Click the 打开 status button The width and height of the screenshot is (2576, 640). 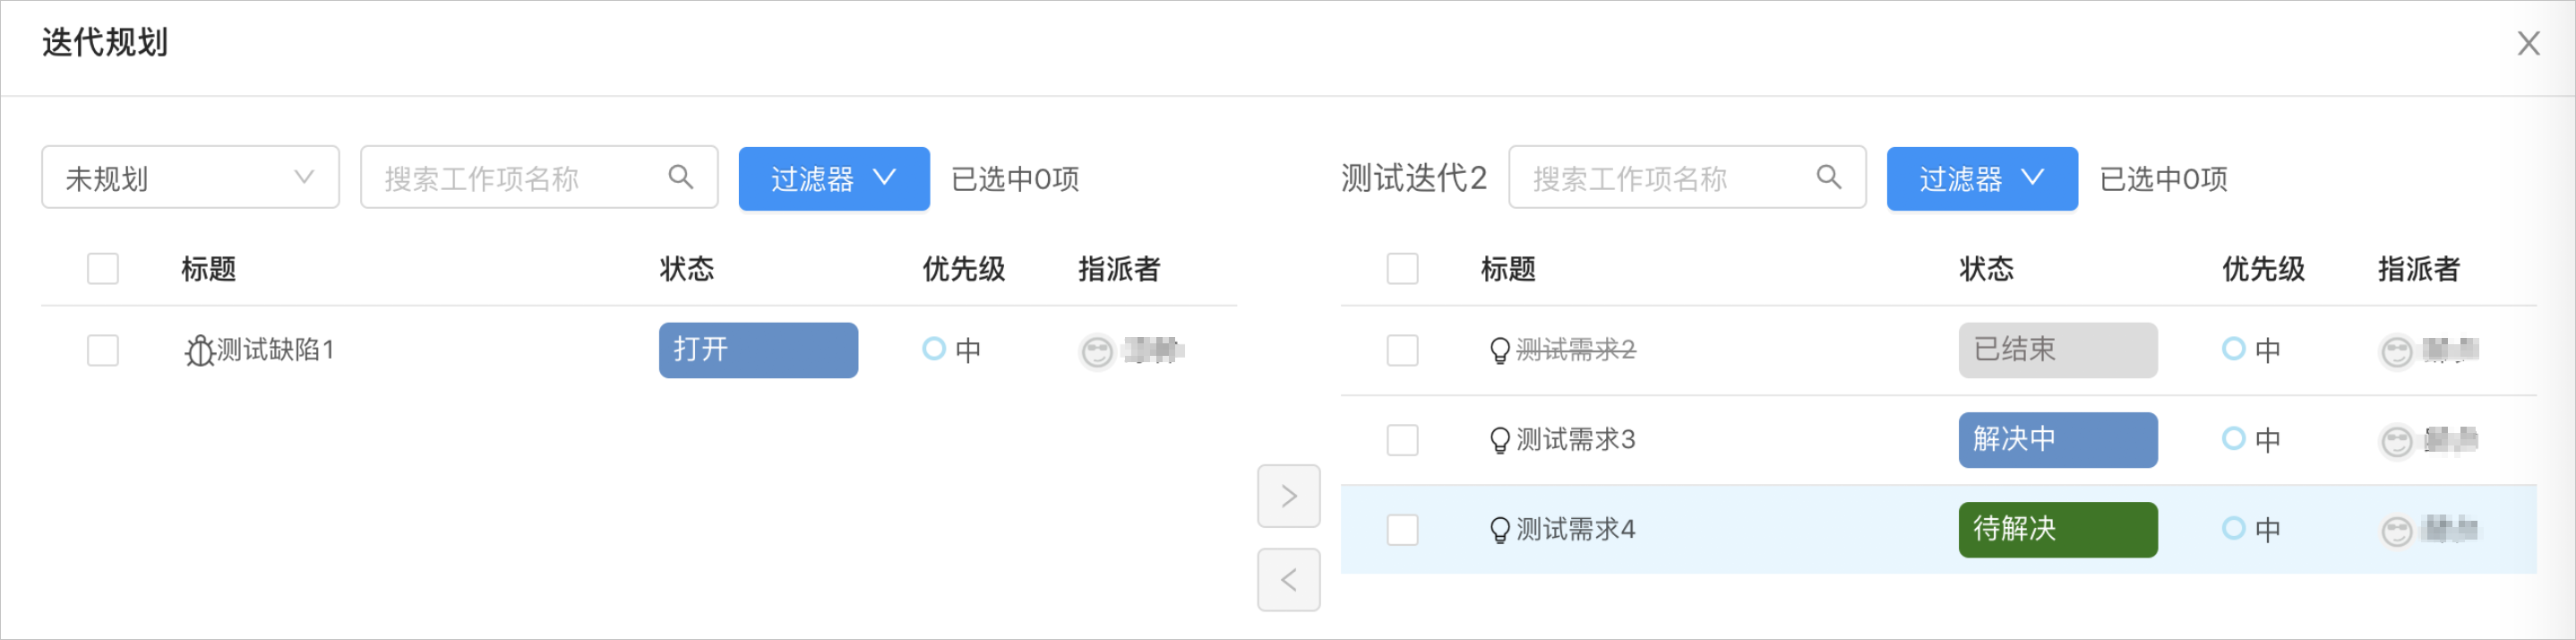[758, 350]
